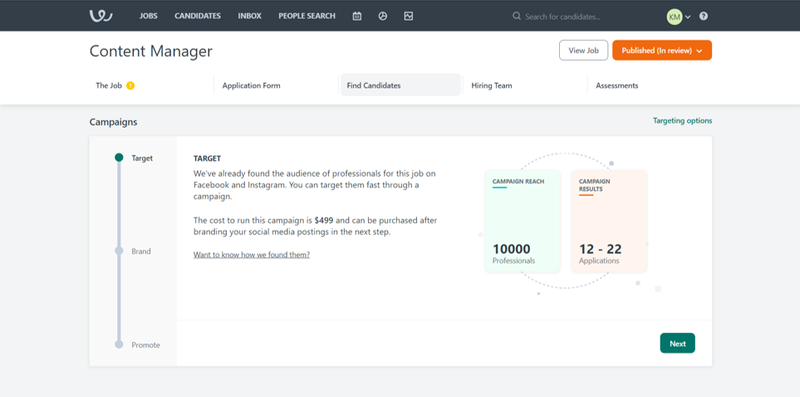Viewport: 800px width, 397px height.
Task: Click the yellow warning icon on The Job
Action: coord(131,86)
